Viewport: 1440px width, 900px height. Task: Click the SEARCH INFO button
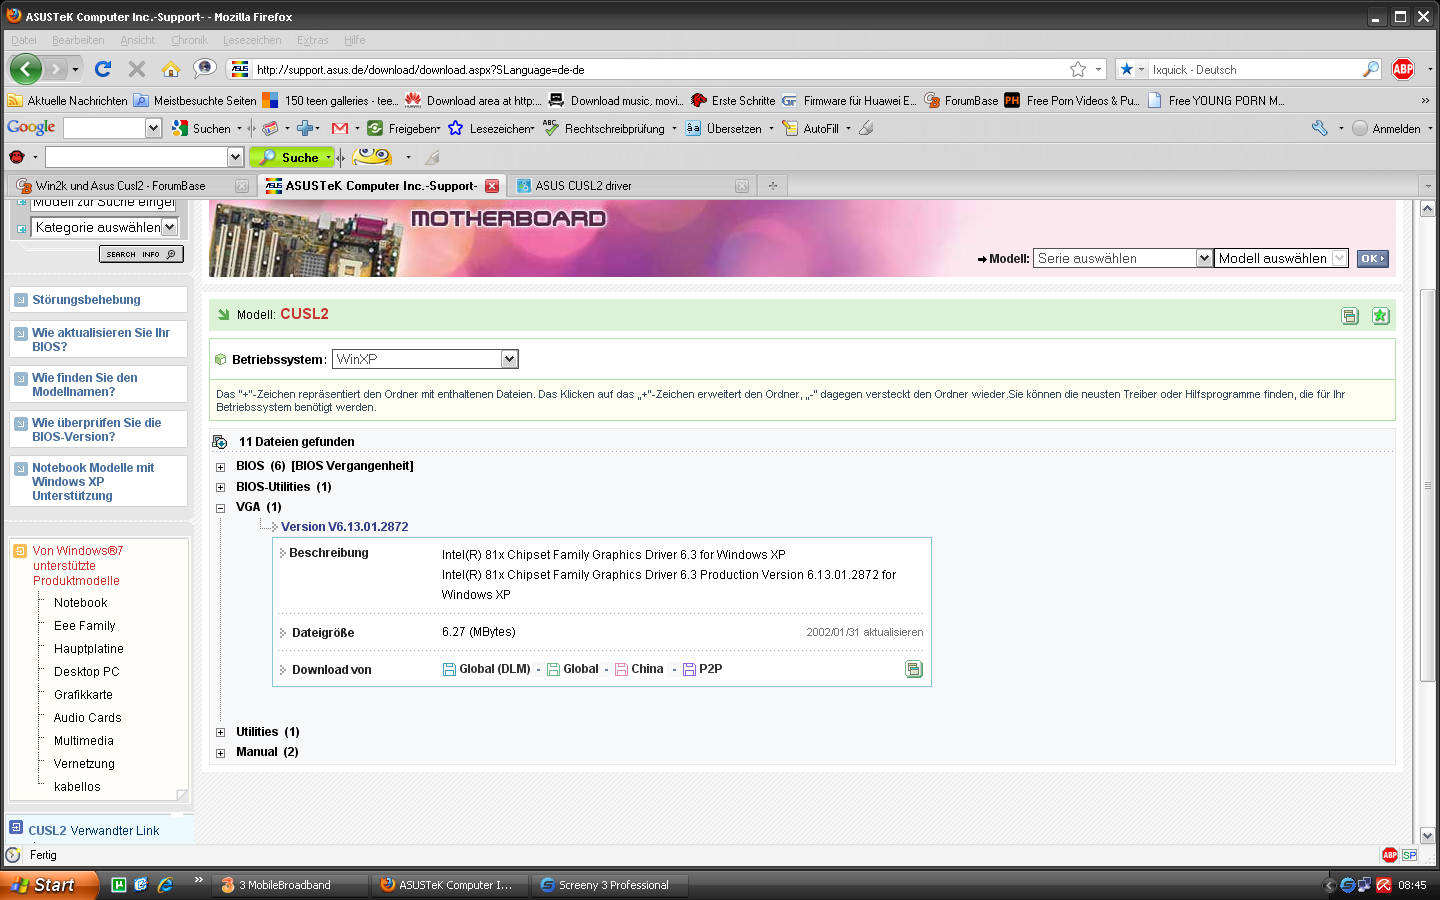(x=141, y=254)
